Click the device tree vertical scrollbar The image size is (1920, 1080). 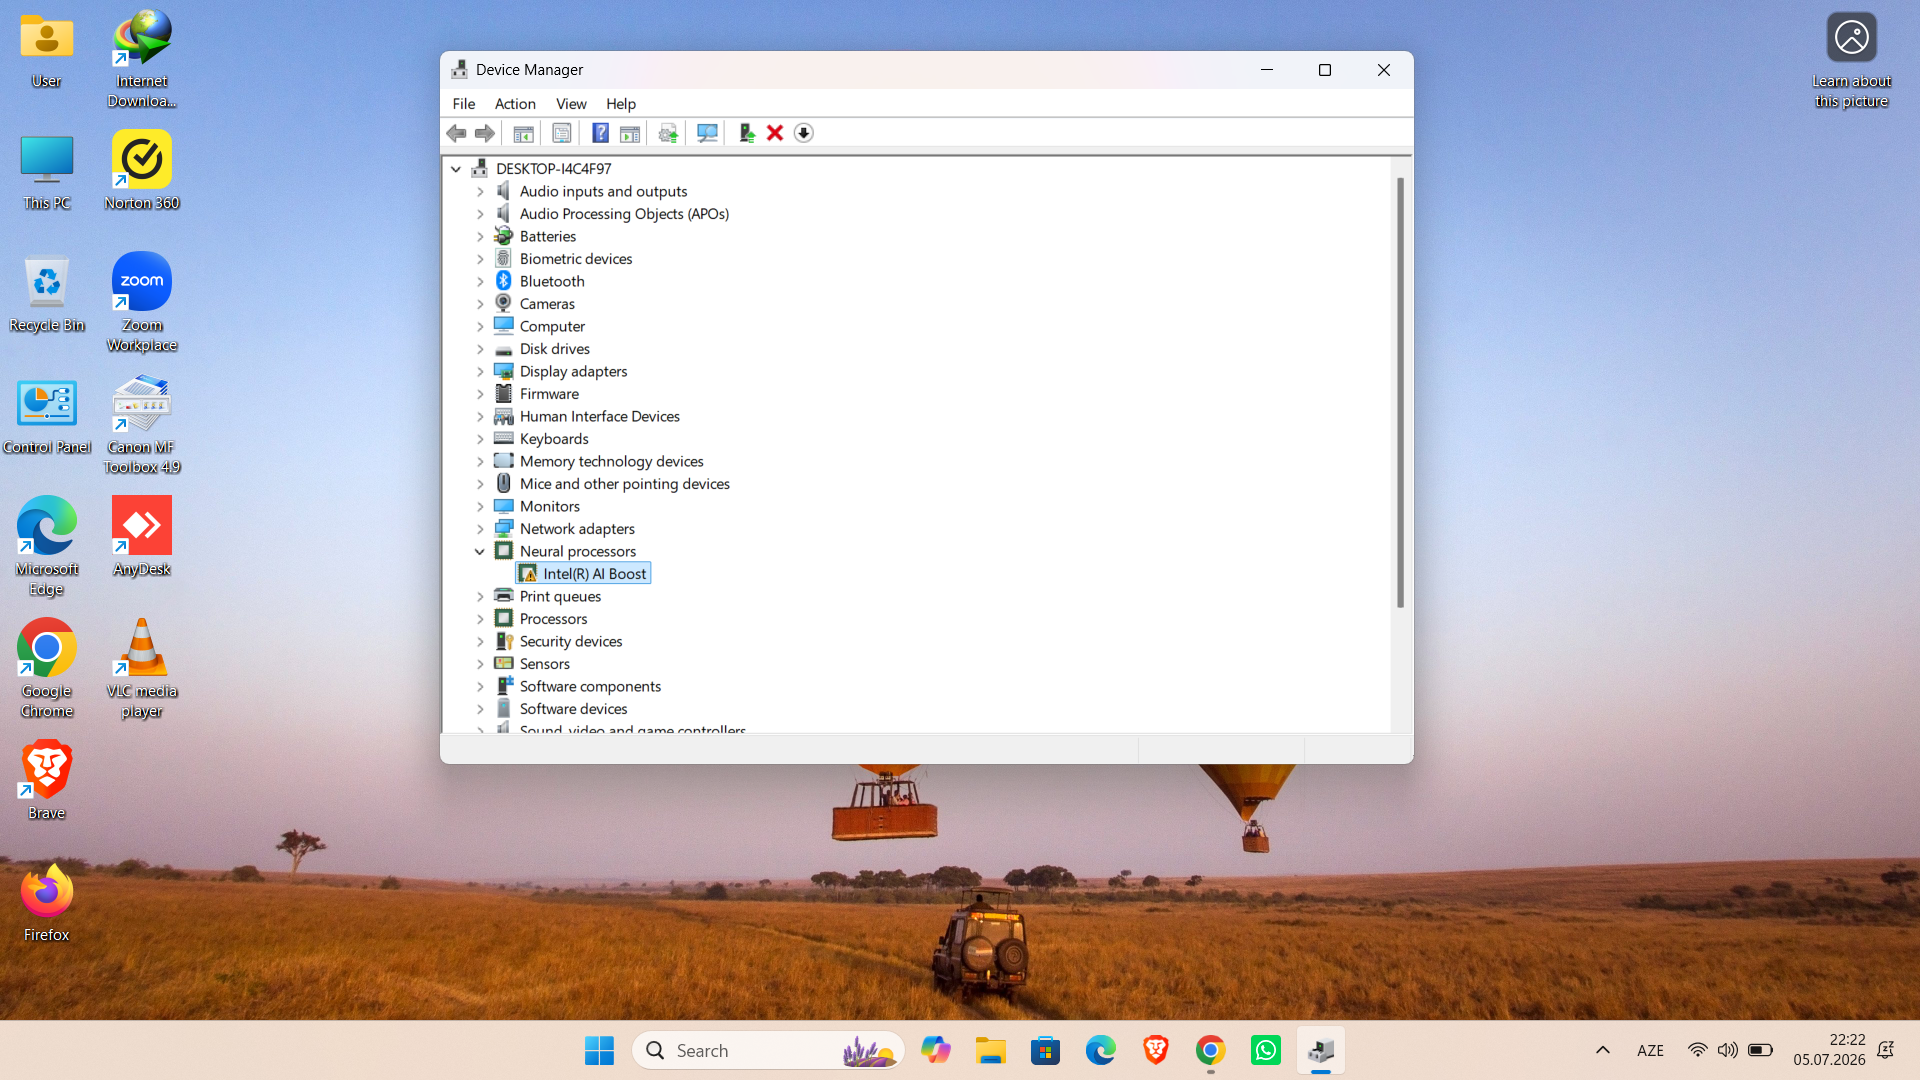coord(1400,392)
